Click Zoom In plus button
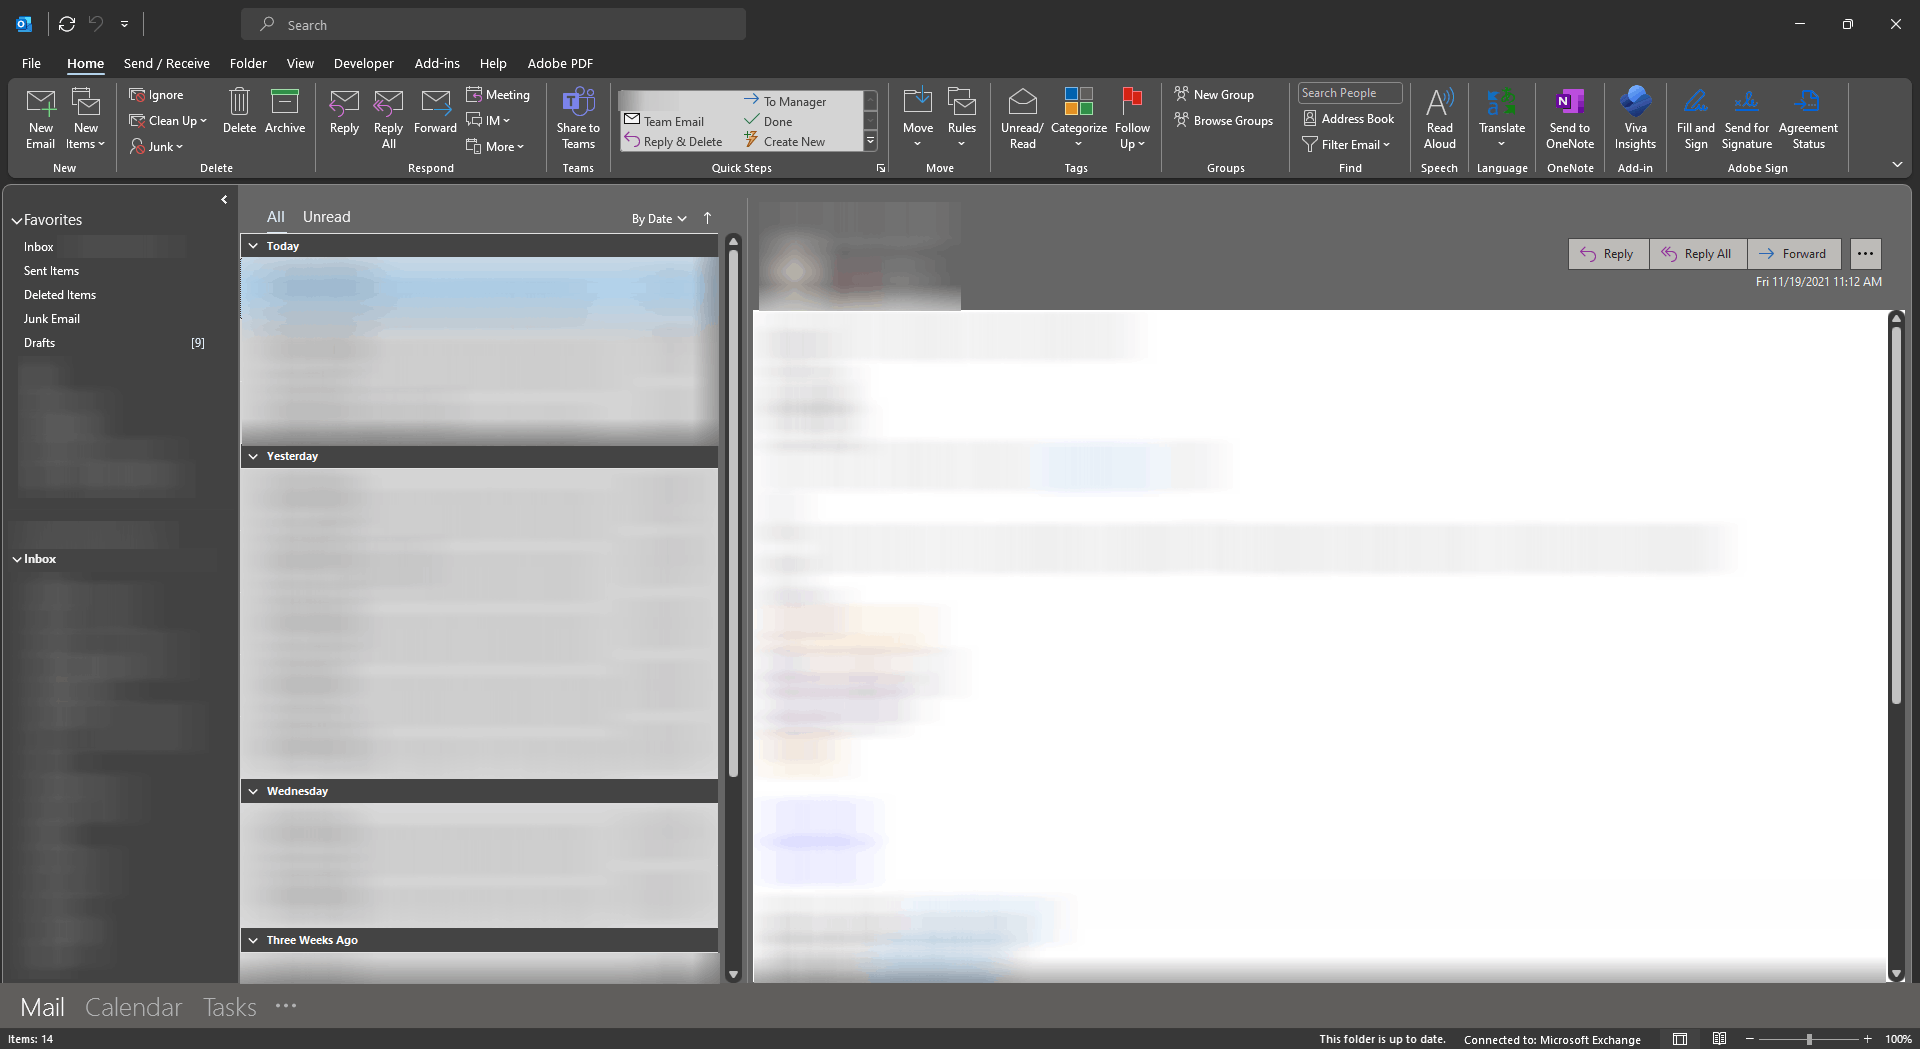 click(1867, 1040)
